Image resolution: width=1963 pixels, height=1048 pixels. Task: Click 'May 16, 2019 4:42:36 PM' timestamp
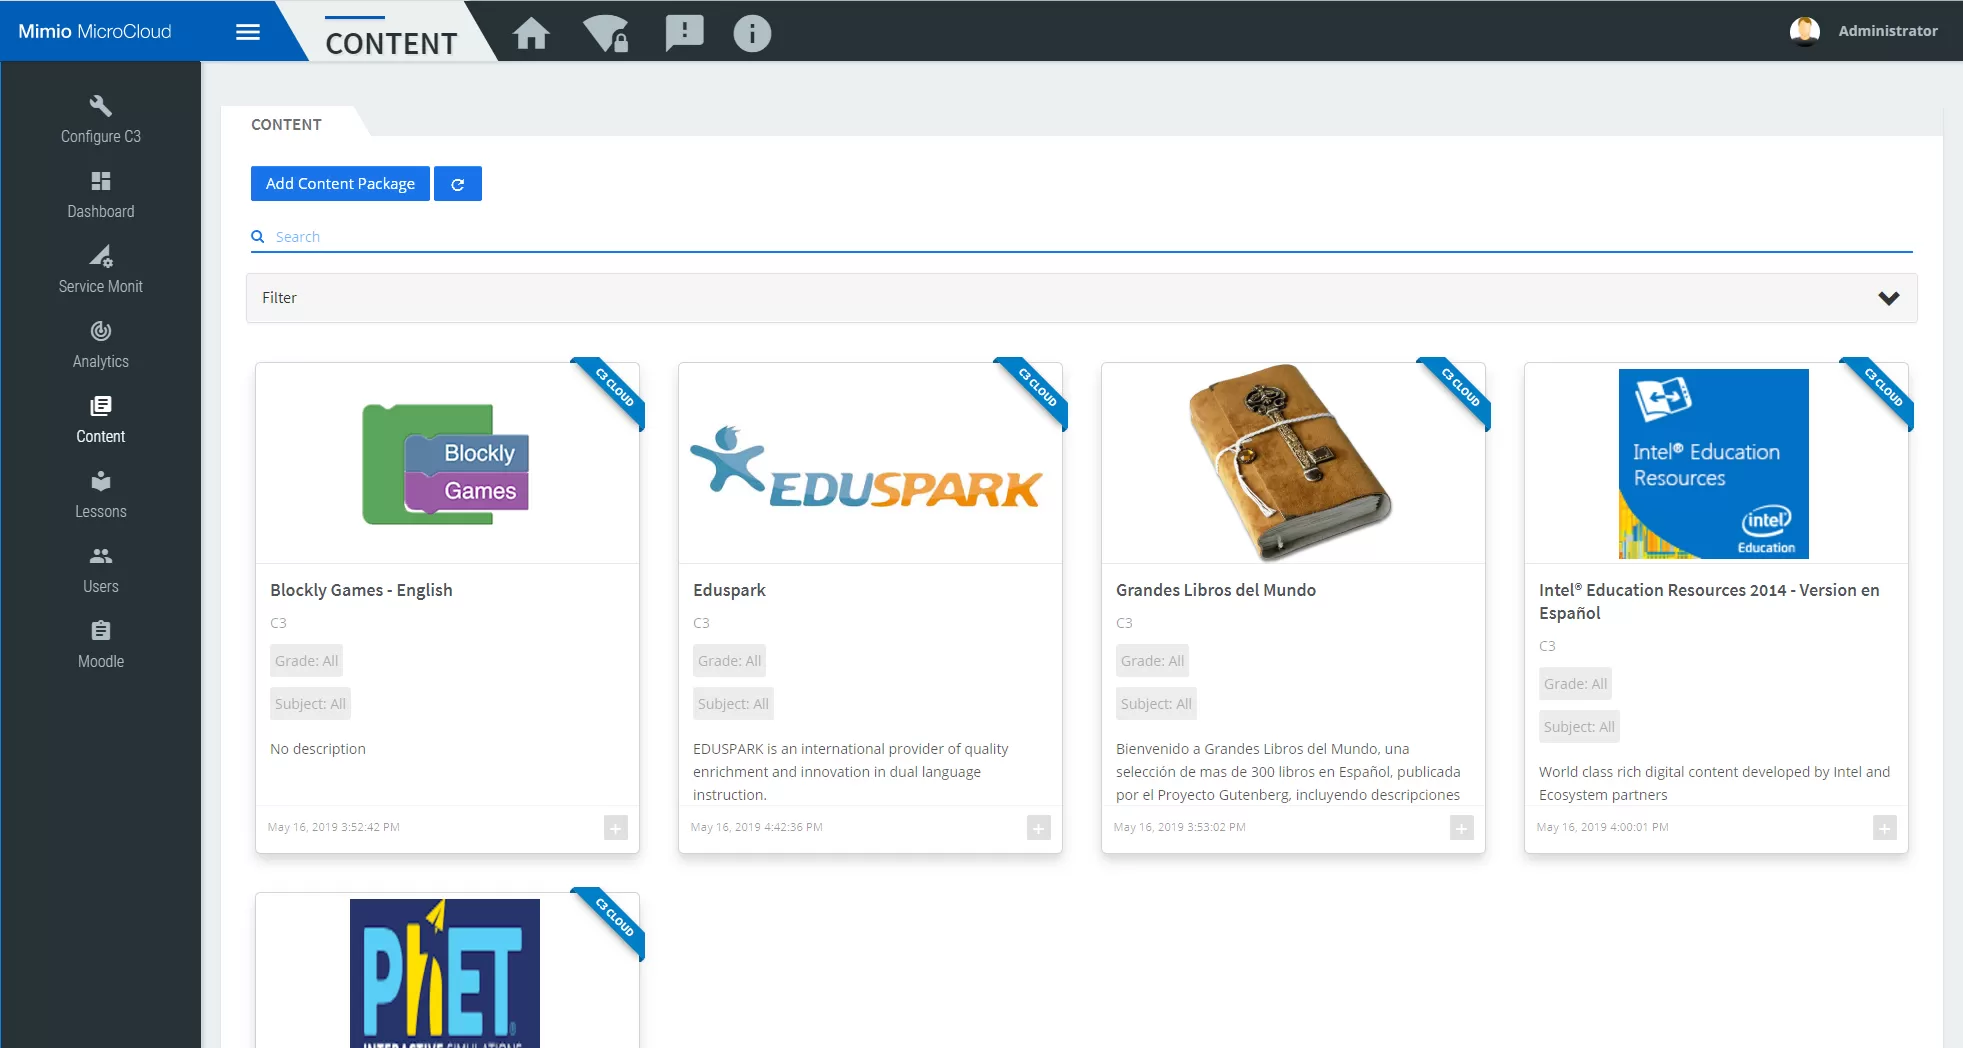click(x=757, y=827)
